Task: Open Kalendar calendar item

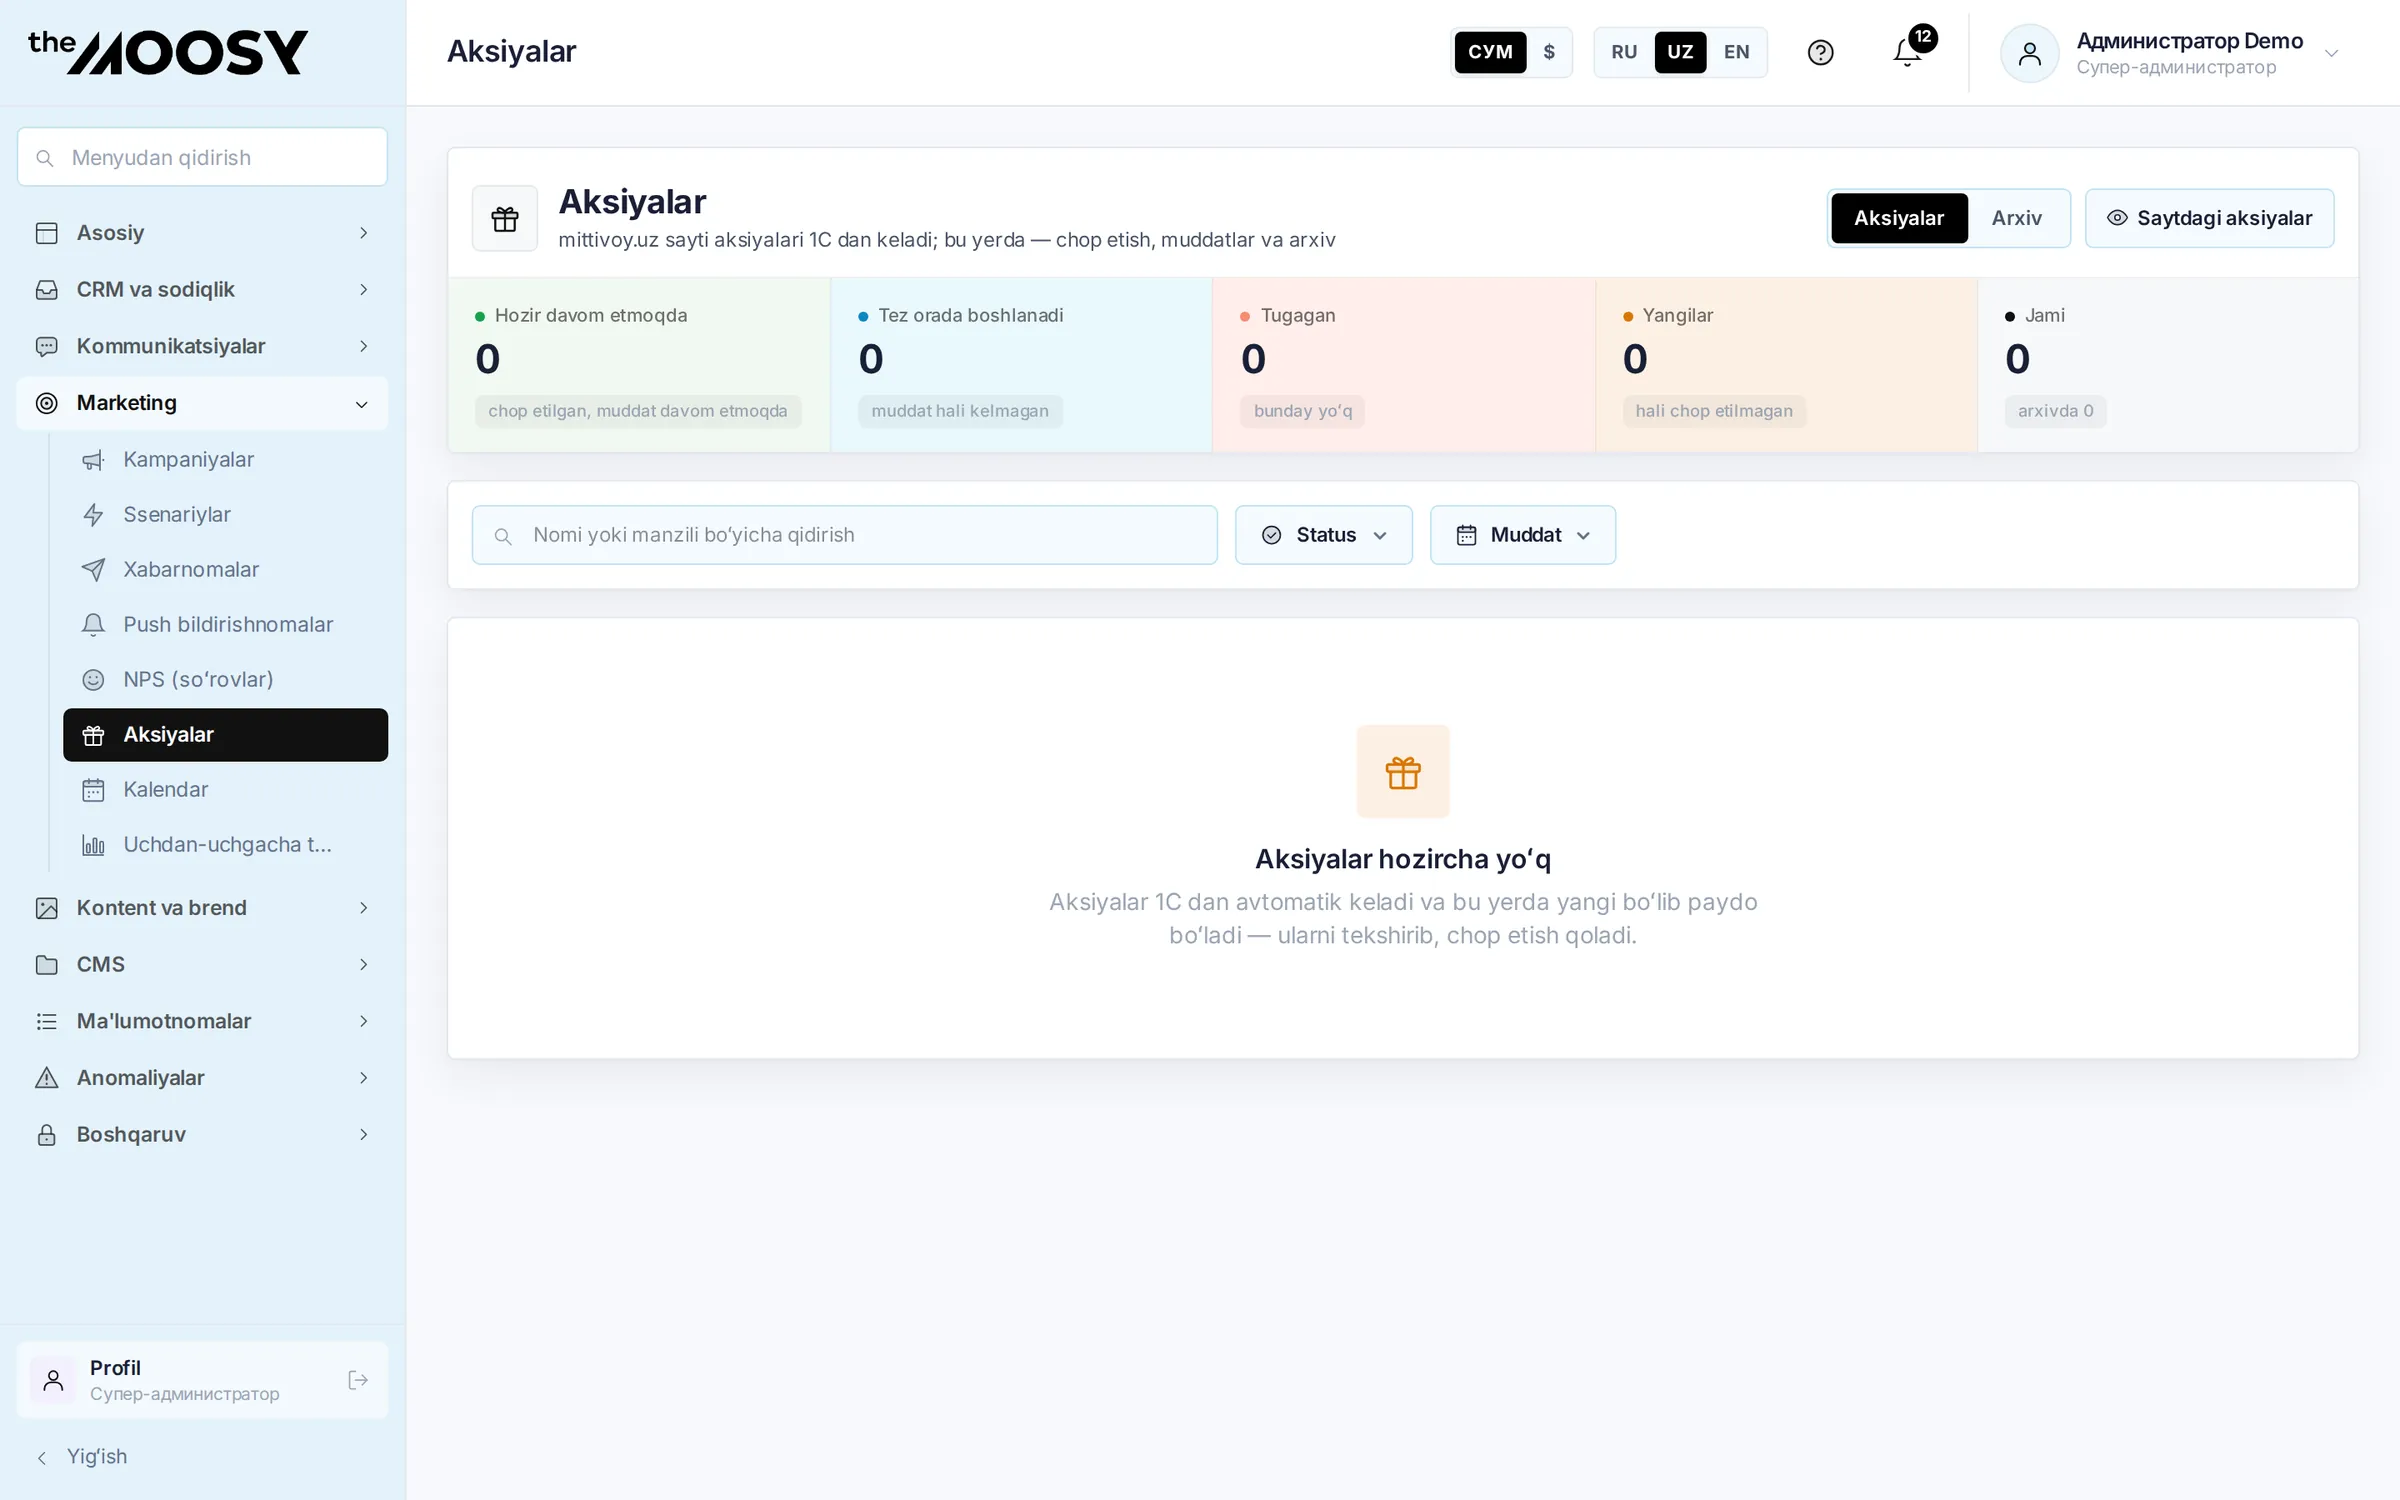Action: (225, 789)
